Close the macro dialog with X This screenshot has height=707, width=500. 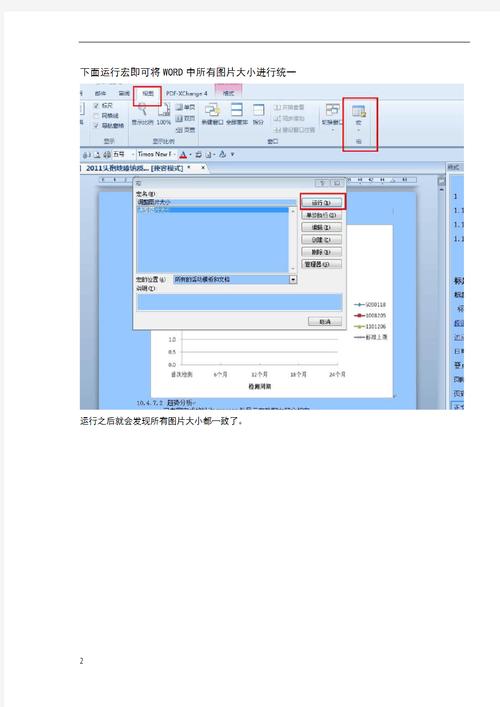(337, 183)
